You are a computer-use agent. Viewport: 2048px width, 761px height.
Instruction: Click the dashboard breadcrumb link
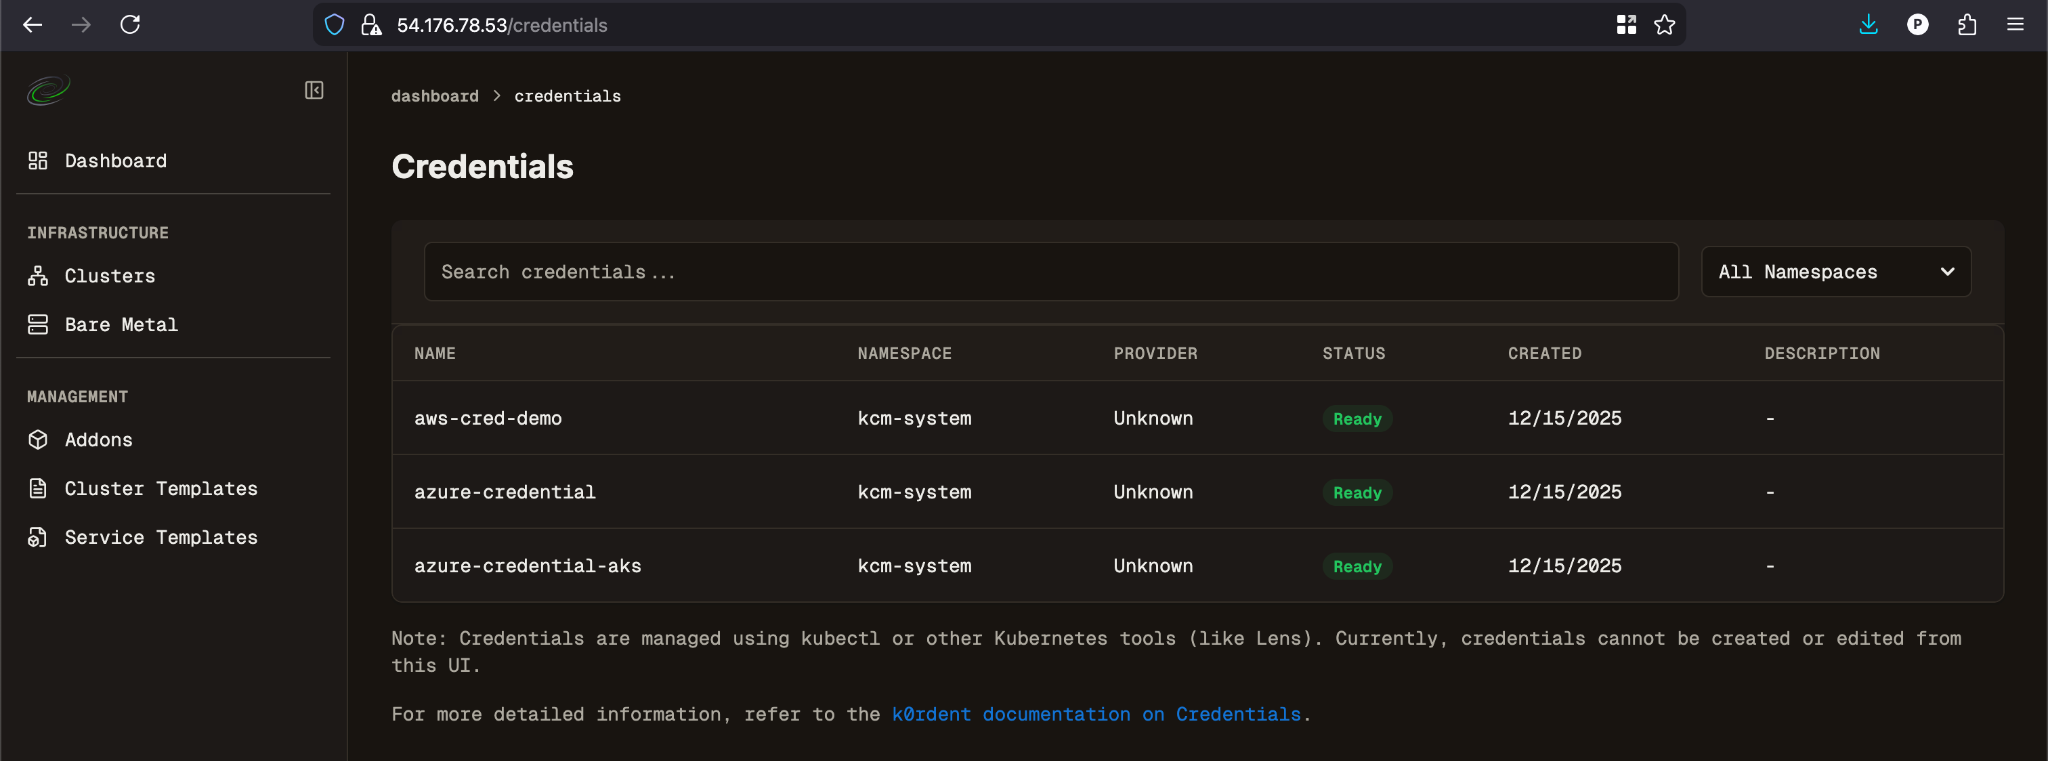[434, 97]
